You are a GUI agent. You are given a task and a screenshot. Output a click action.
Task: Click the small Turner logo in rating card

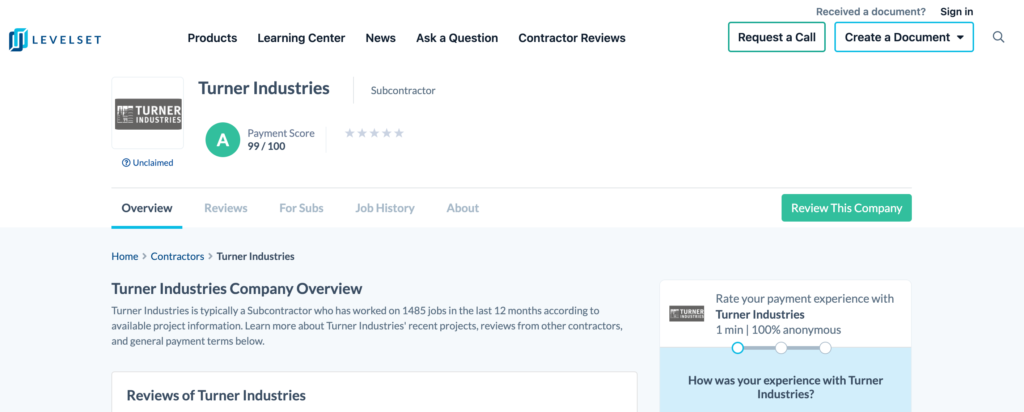pos(686,314)
